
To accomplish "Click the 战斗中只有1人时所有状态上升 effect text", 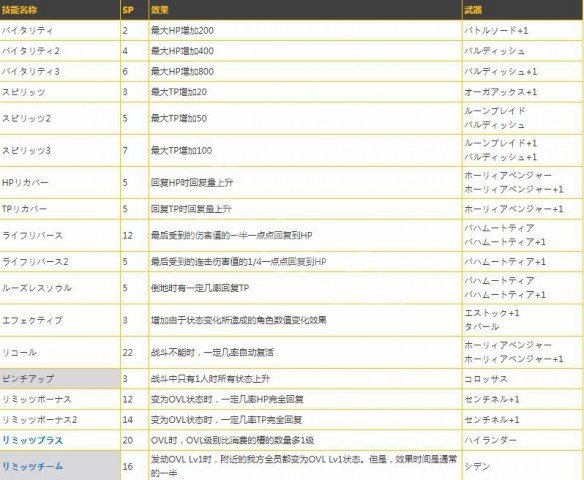I will point(210,379).
